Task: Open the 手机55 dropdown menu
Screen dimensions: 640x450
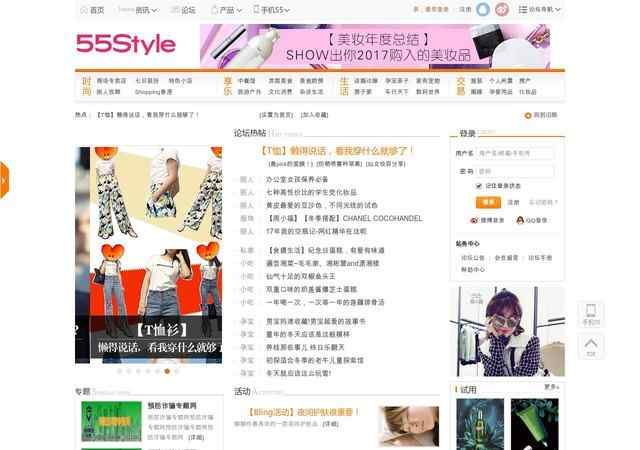Action: tap(273, 10)
